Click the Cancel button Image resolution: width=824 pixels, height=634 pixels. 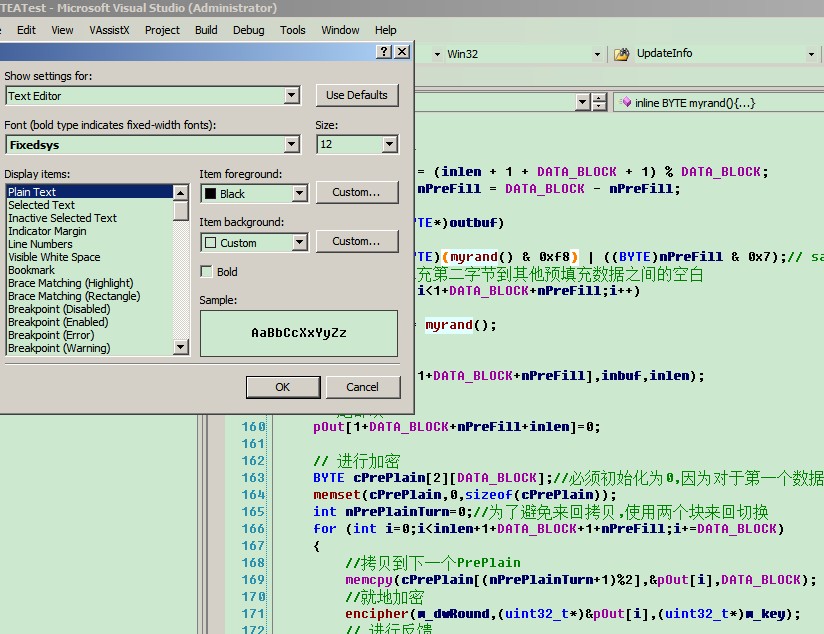363,387
